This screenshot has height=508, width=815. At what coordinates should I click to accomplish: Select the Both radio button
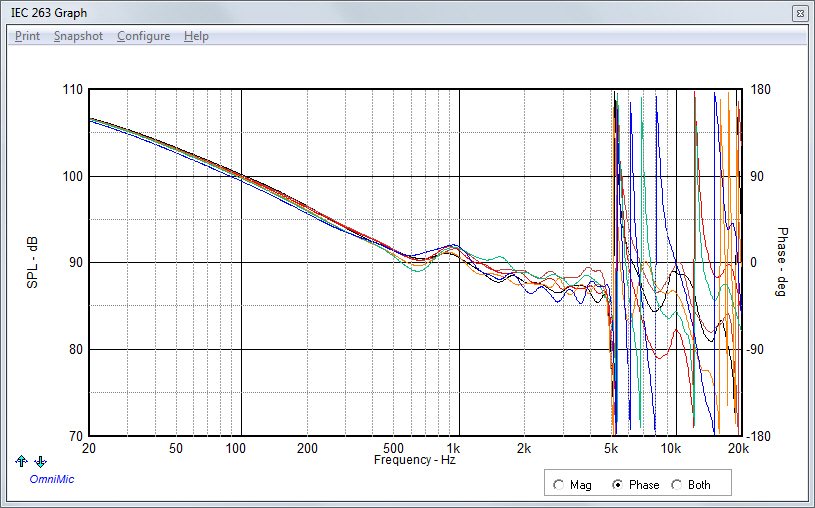point(677,485)
